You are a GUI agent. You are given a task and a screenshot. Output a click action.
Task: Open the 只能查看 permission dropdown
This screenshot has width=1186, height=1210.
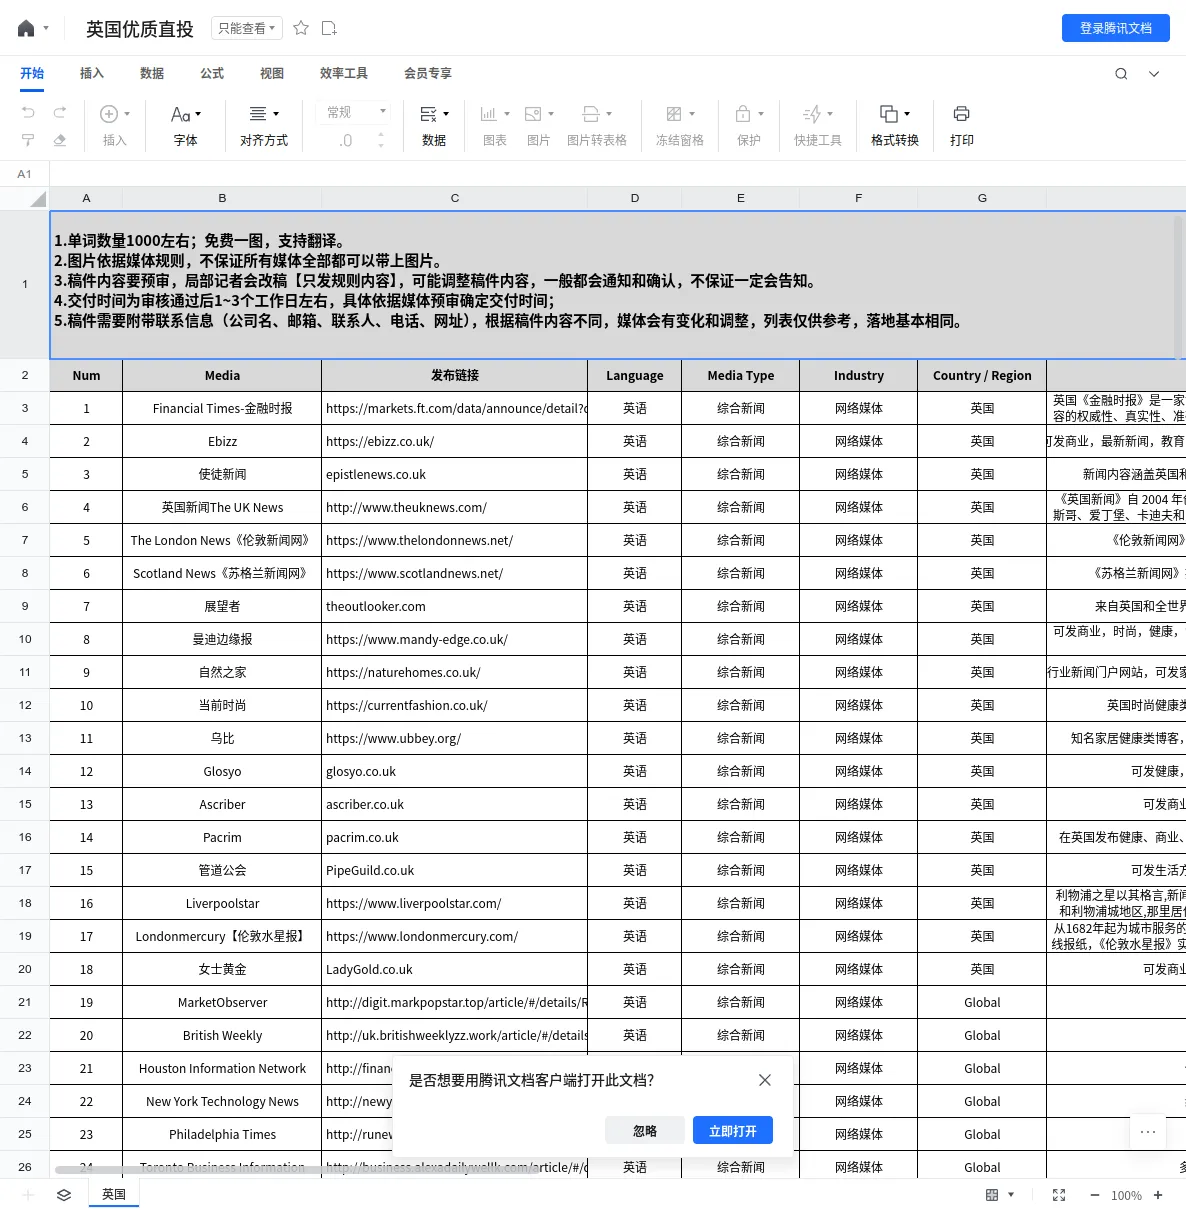click(x=247, y=28)
